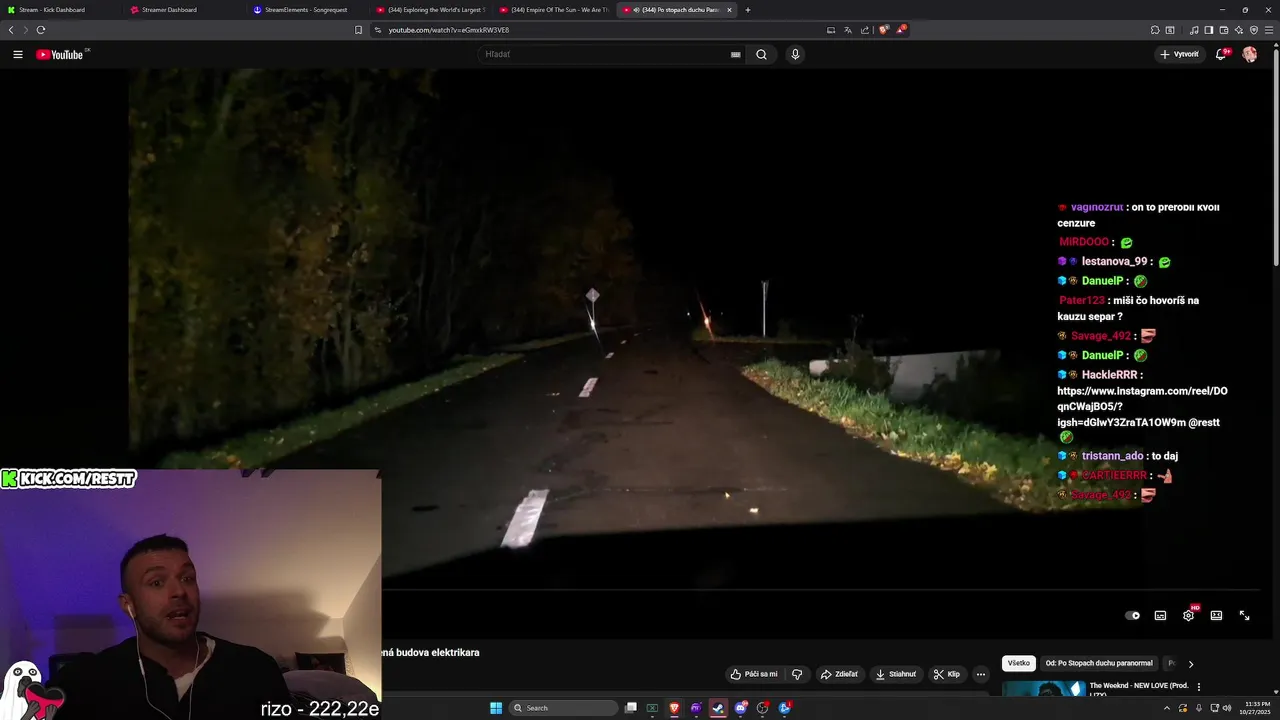1280x720 pixels.
Task: Open the YouTube guide hamburger menu
Action: (18, 54)
